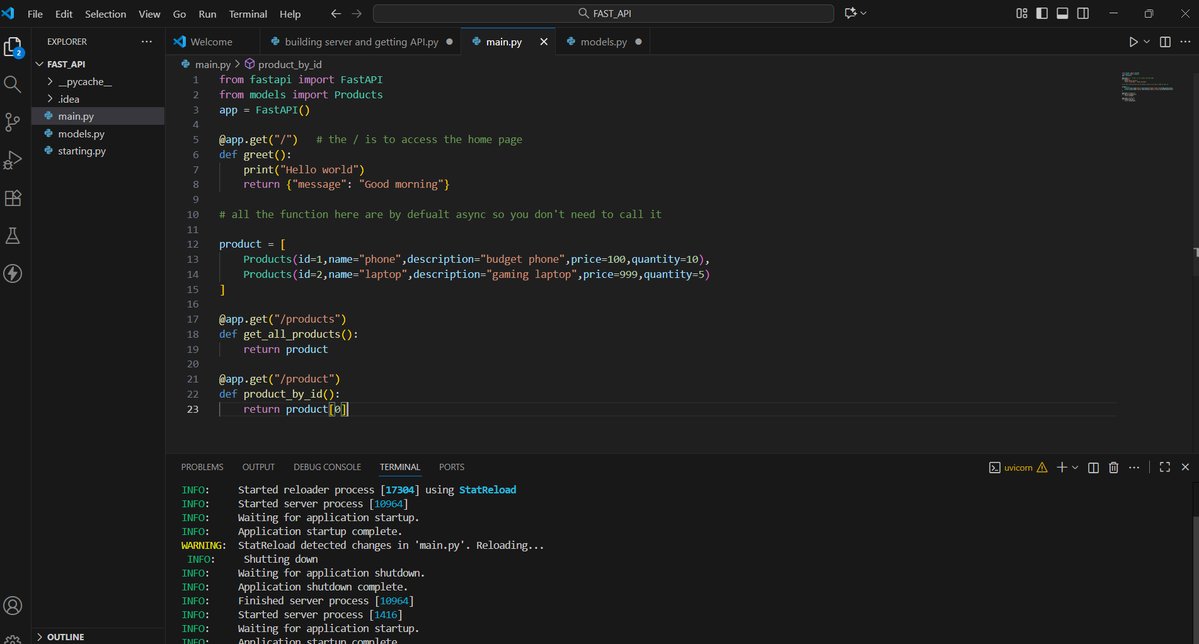Open the Help menu

click(290, 14)
